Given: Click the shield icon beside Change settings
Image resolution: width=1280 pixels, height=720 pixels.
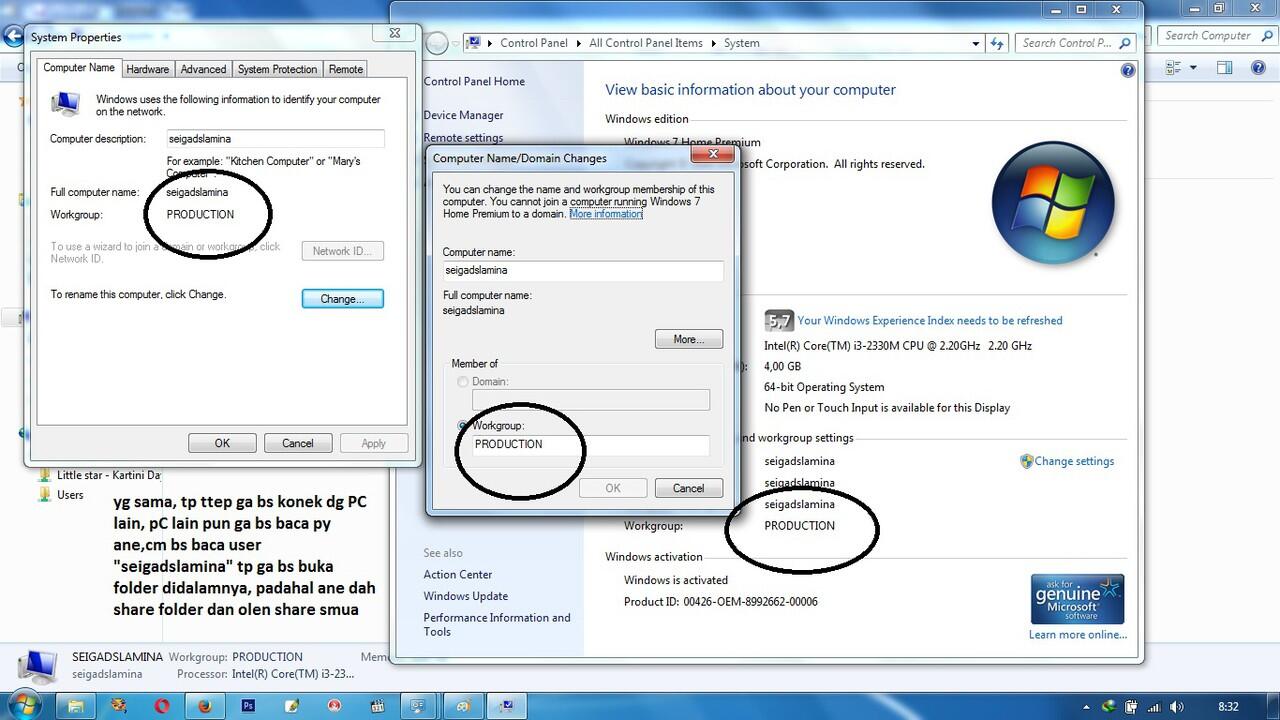Looking at the screenshot, I should (x=1026, y=461).
